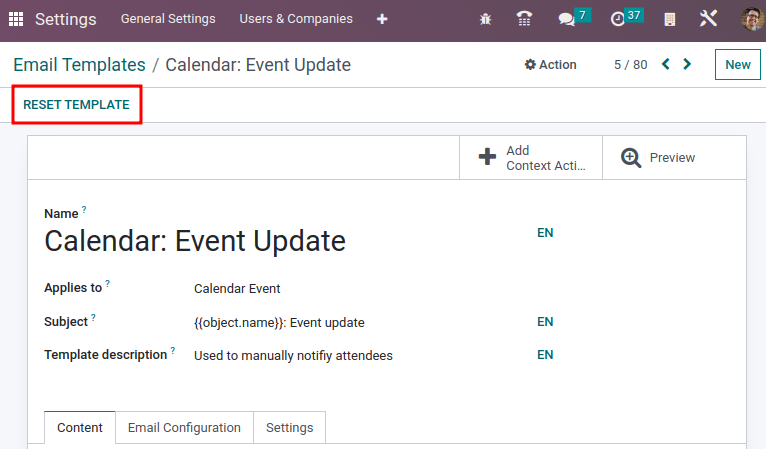Open the user avatar menu
This screenshot has width=766, height=449.
coord(751,19)
